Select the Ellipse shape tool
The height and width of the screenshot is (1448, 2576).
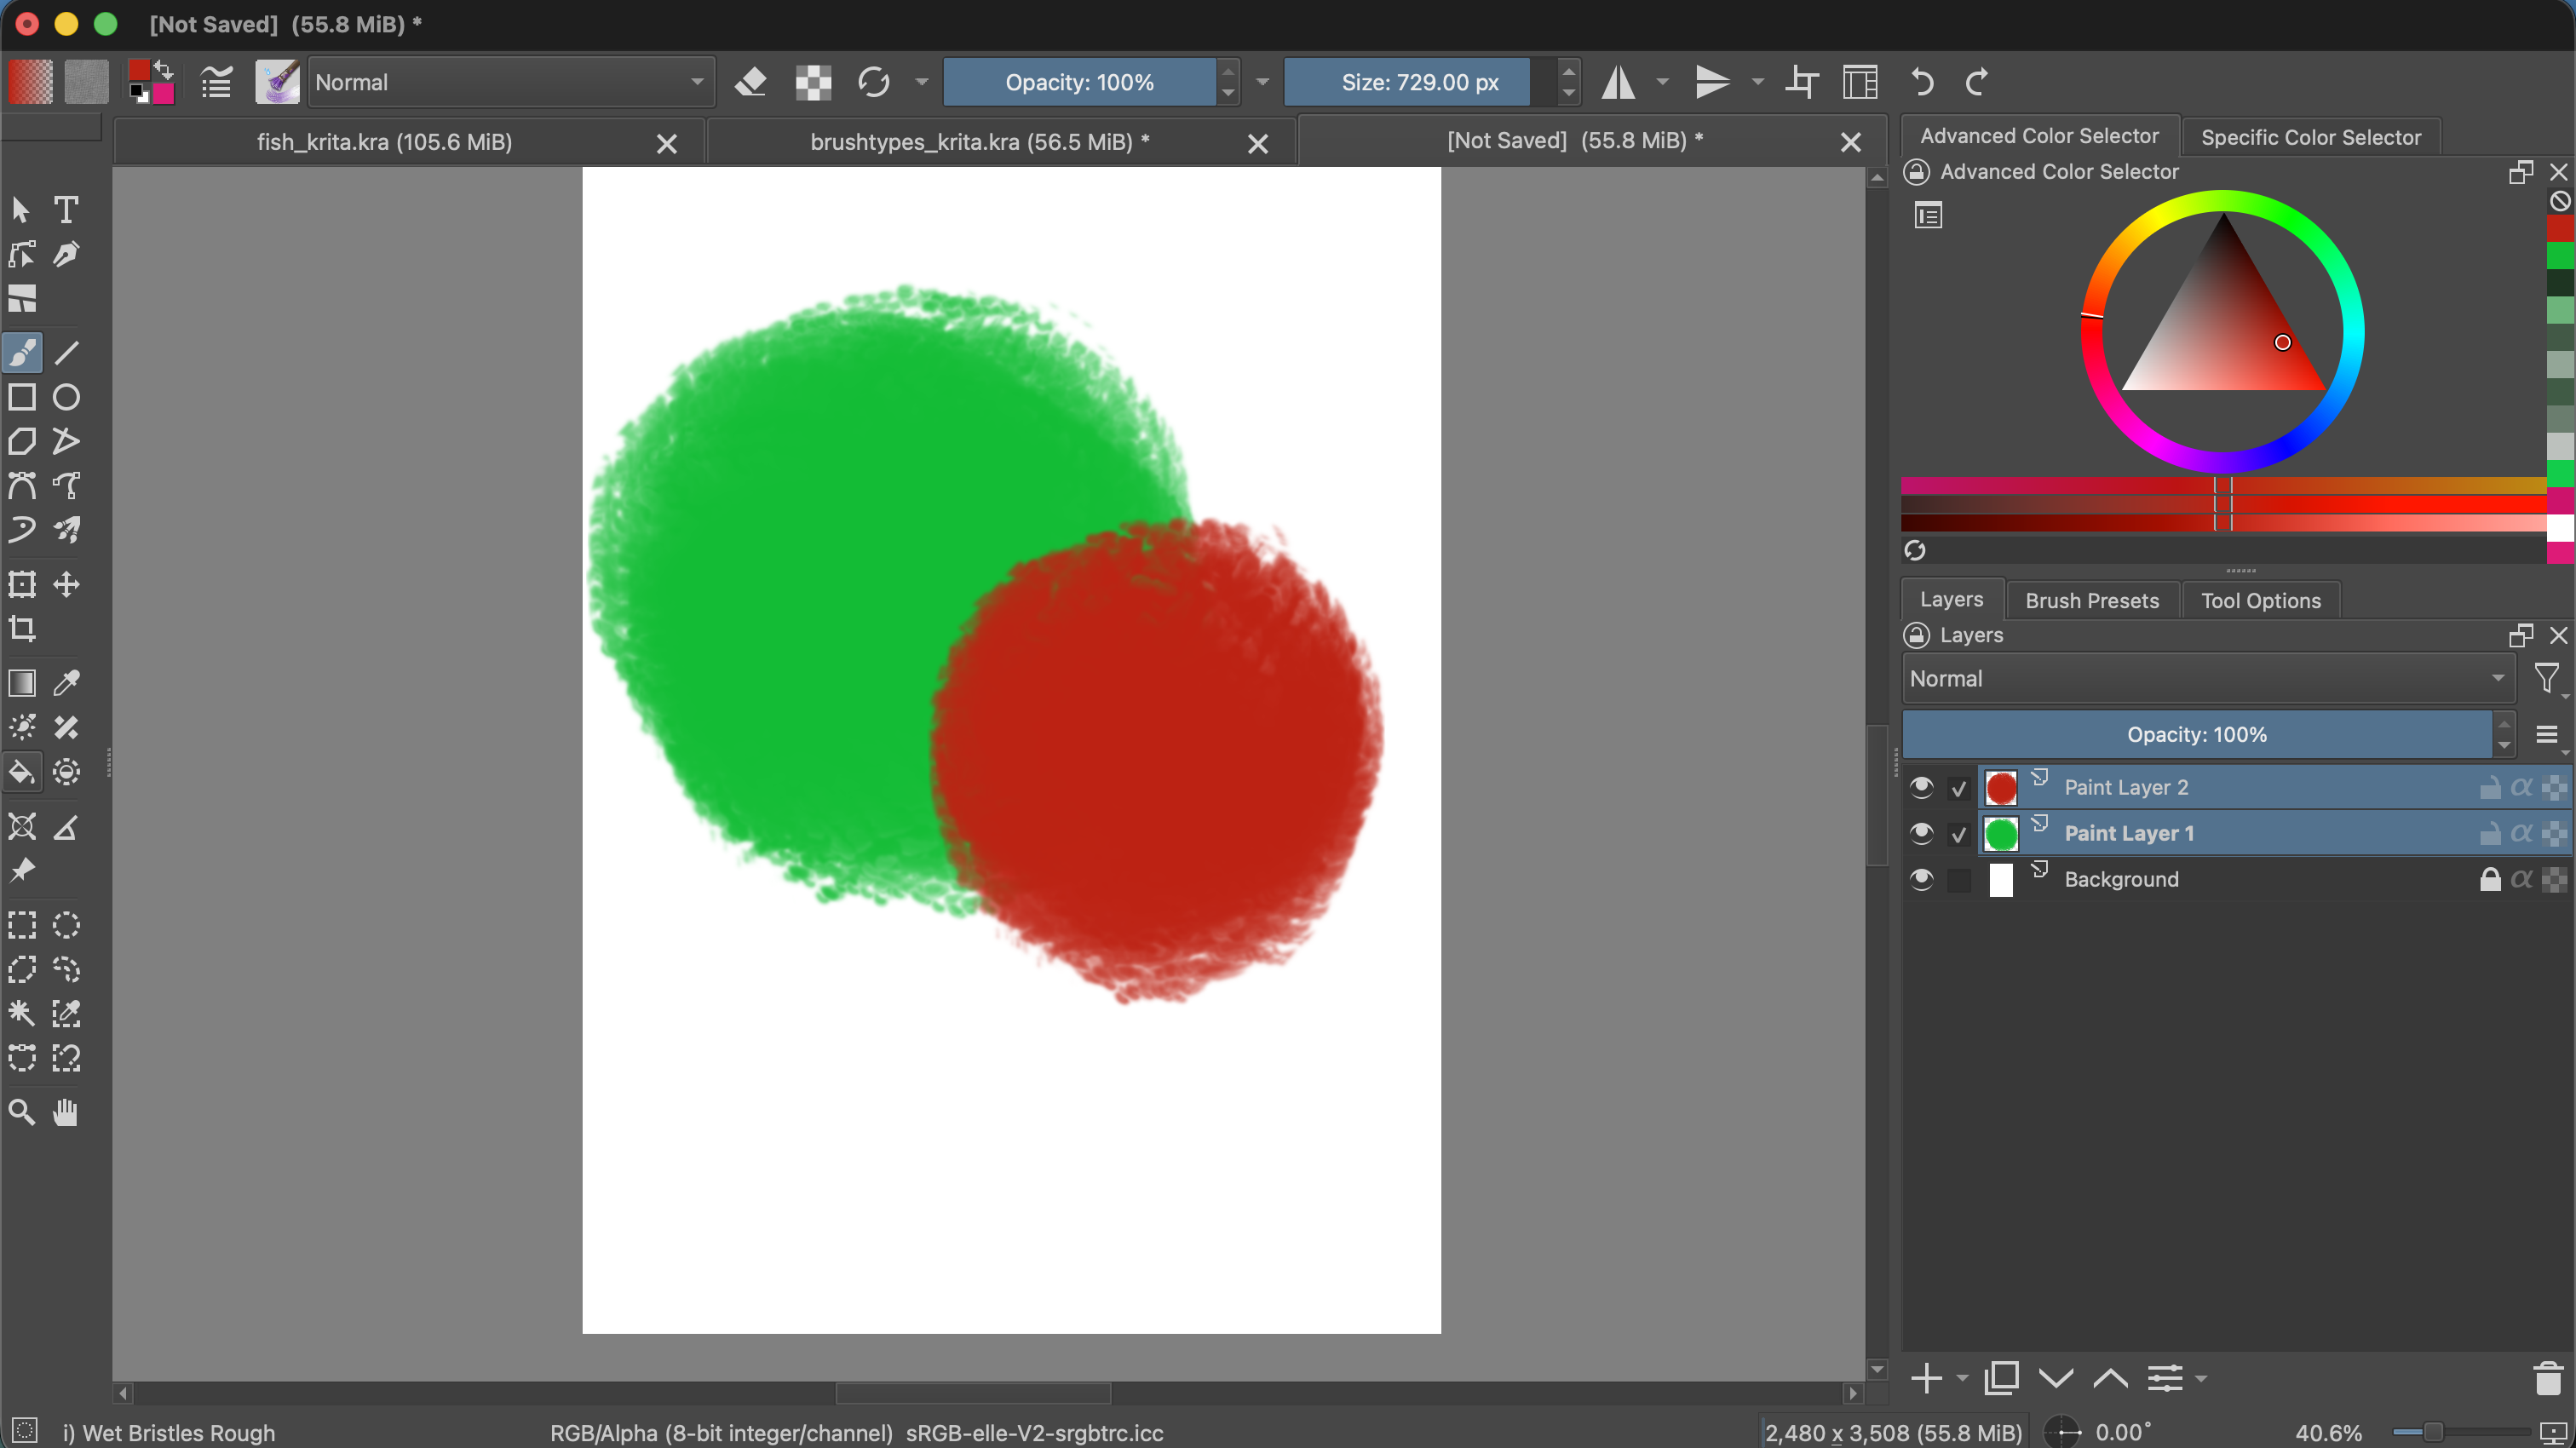pos(66,397)
